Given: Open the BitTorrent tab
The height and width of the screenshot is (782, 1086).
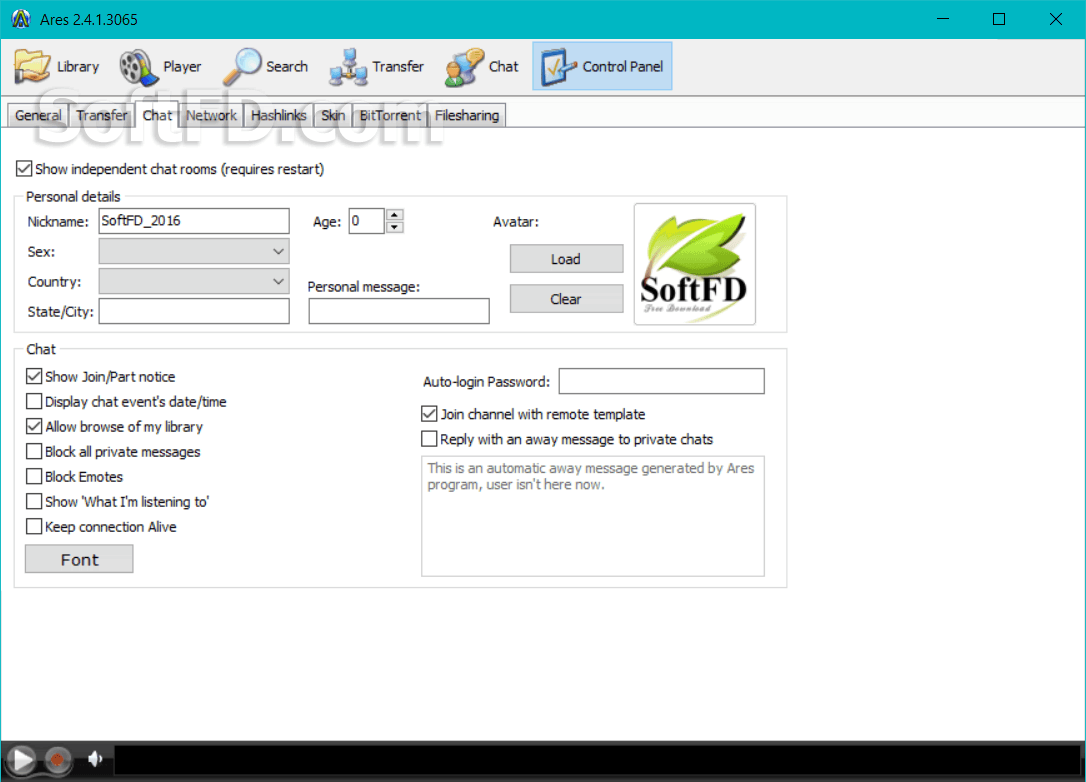Looking at the screenshot, I should (x=390, y=115).
